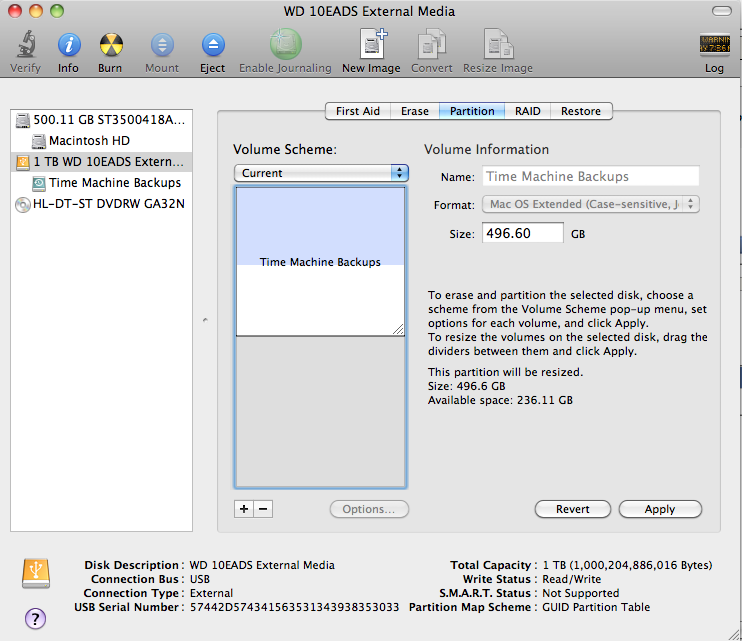Viewport: 742px width, 641px height.
Task: Click the toolbar toggle pill button
Action: coord(722,11)
